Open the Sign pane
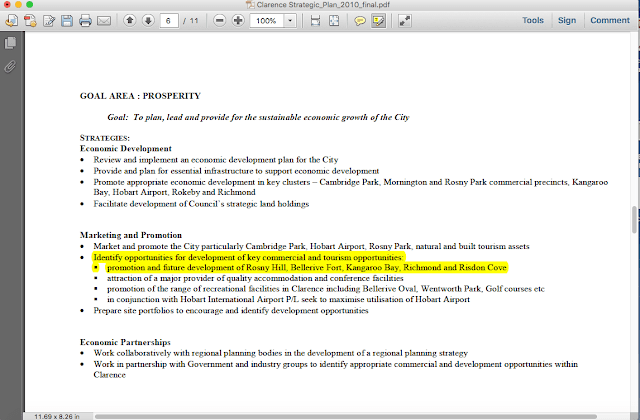640x420 pixels. click(567, 20)
